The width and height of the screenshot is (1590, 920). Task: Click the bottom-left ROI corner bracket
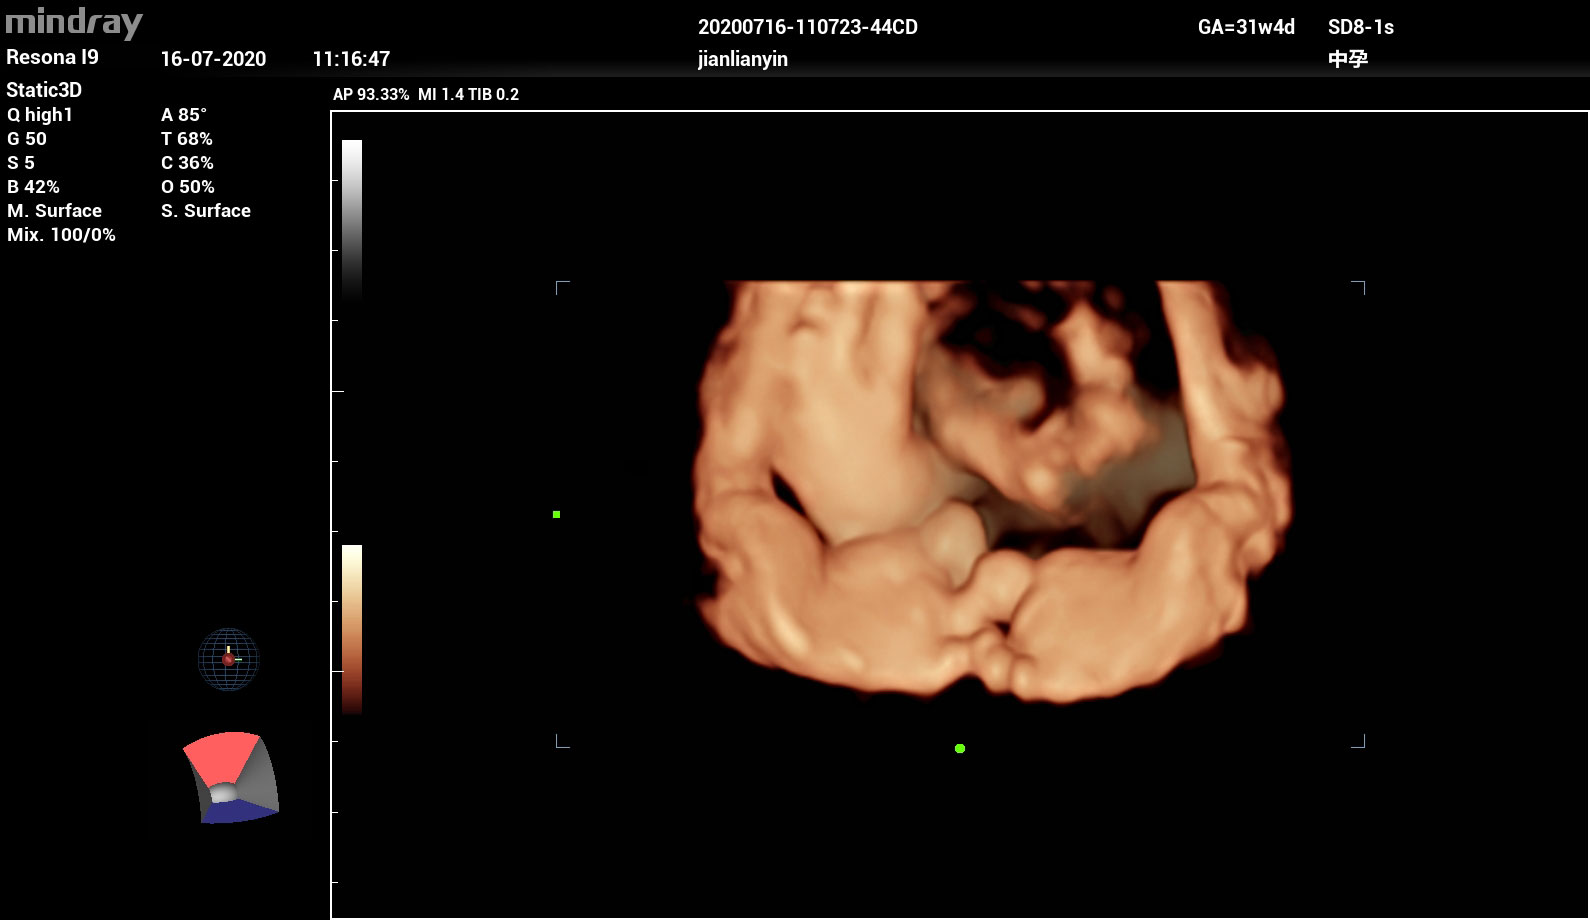pos(562,741)
